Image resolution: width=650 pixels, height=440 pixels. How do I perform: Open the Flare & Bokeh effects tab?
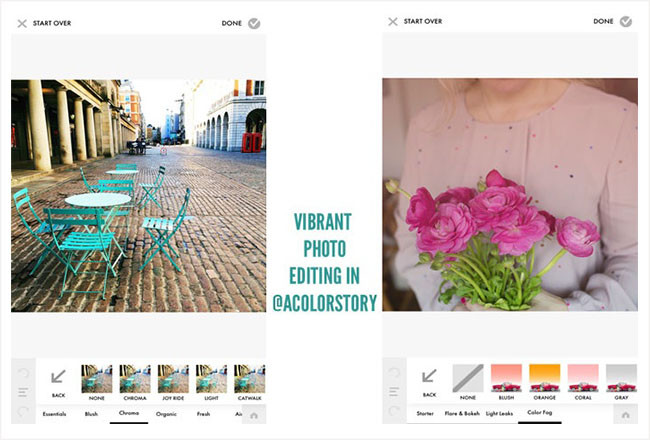pos(462,413)
